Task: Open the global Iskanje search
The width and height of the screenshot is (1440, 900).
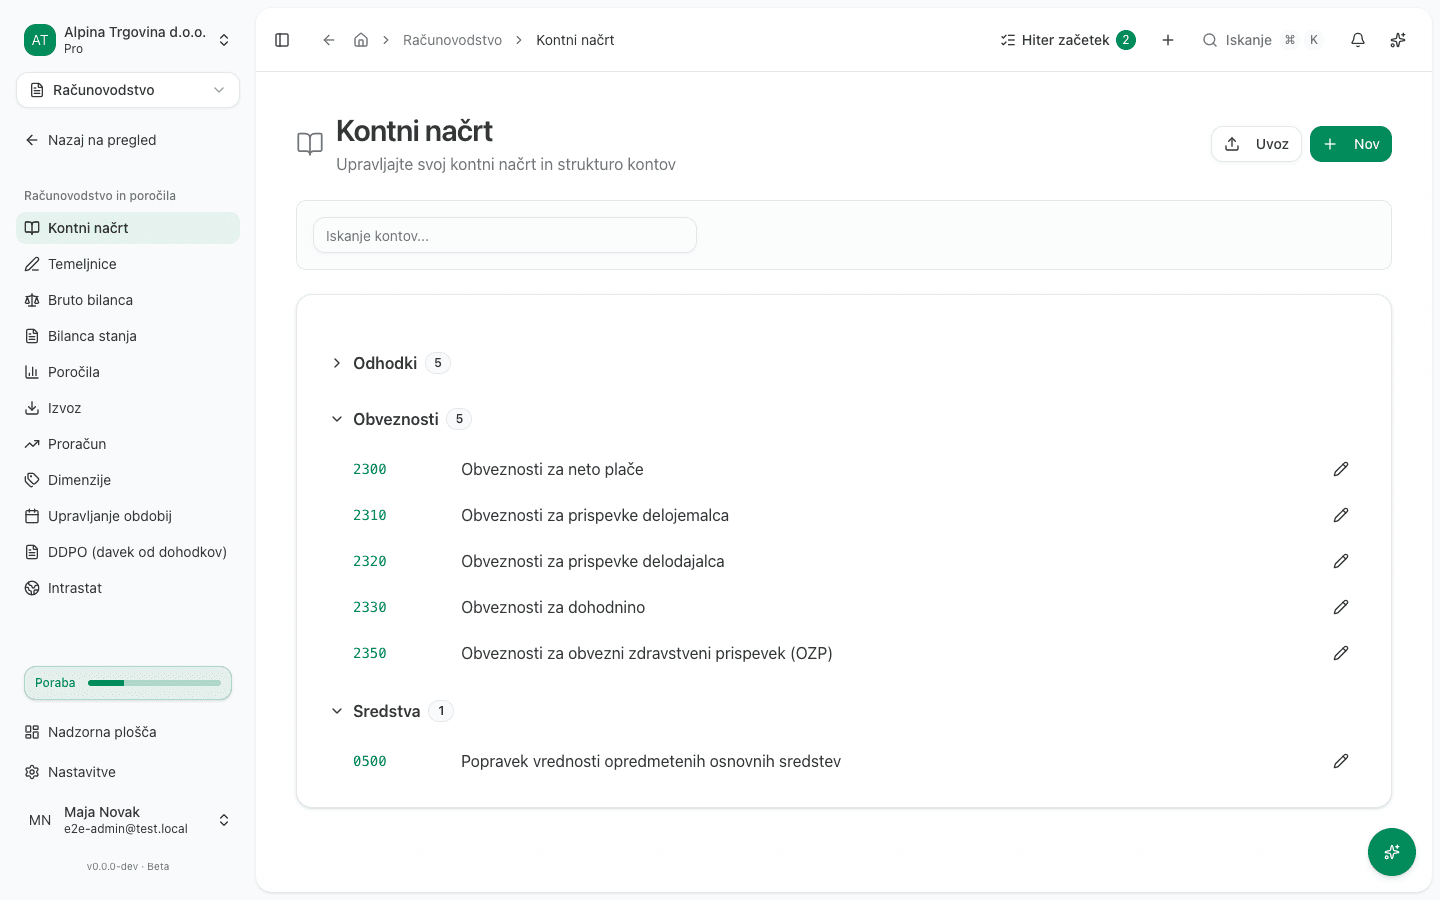Action: [x=1262, y=40]
